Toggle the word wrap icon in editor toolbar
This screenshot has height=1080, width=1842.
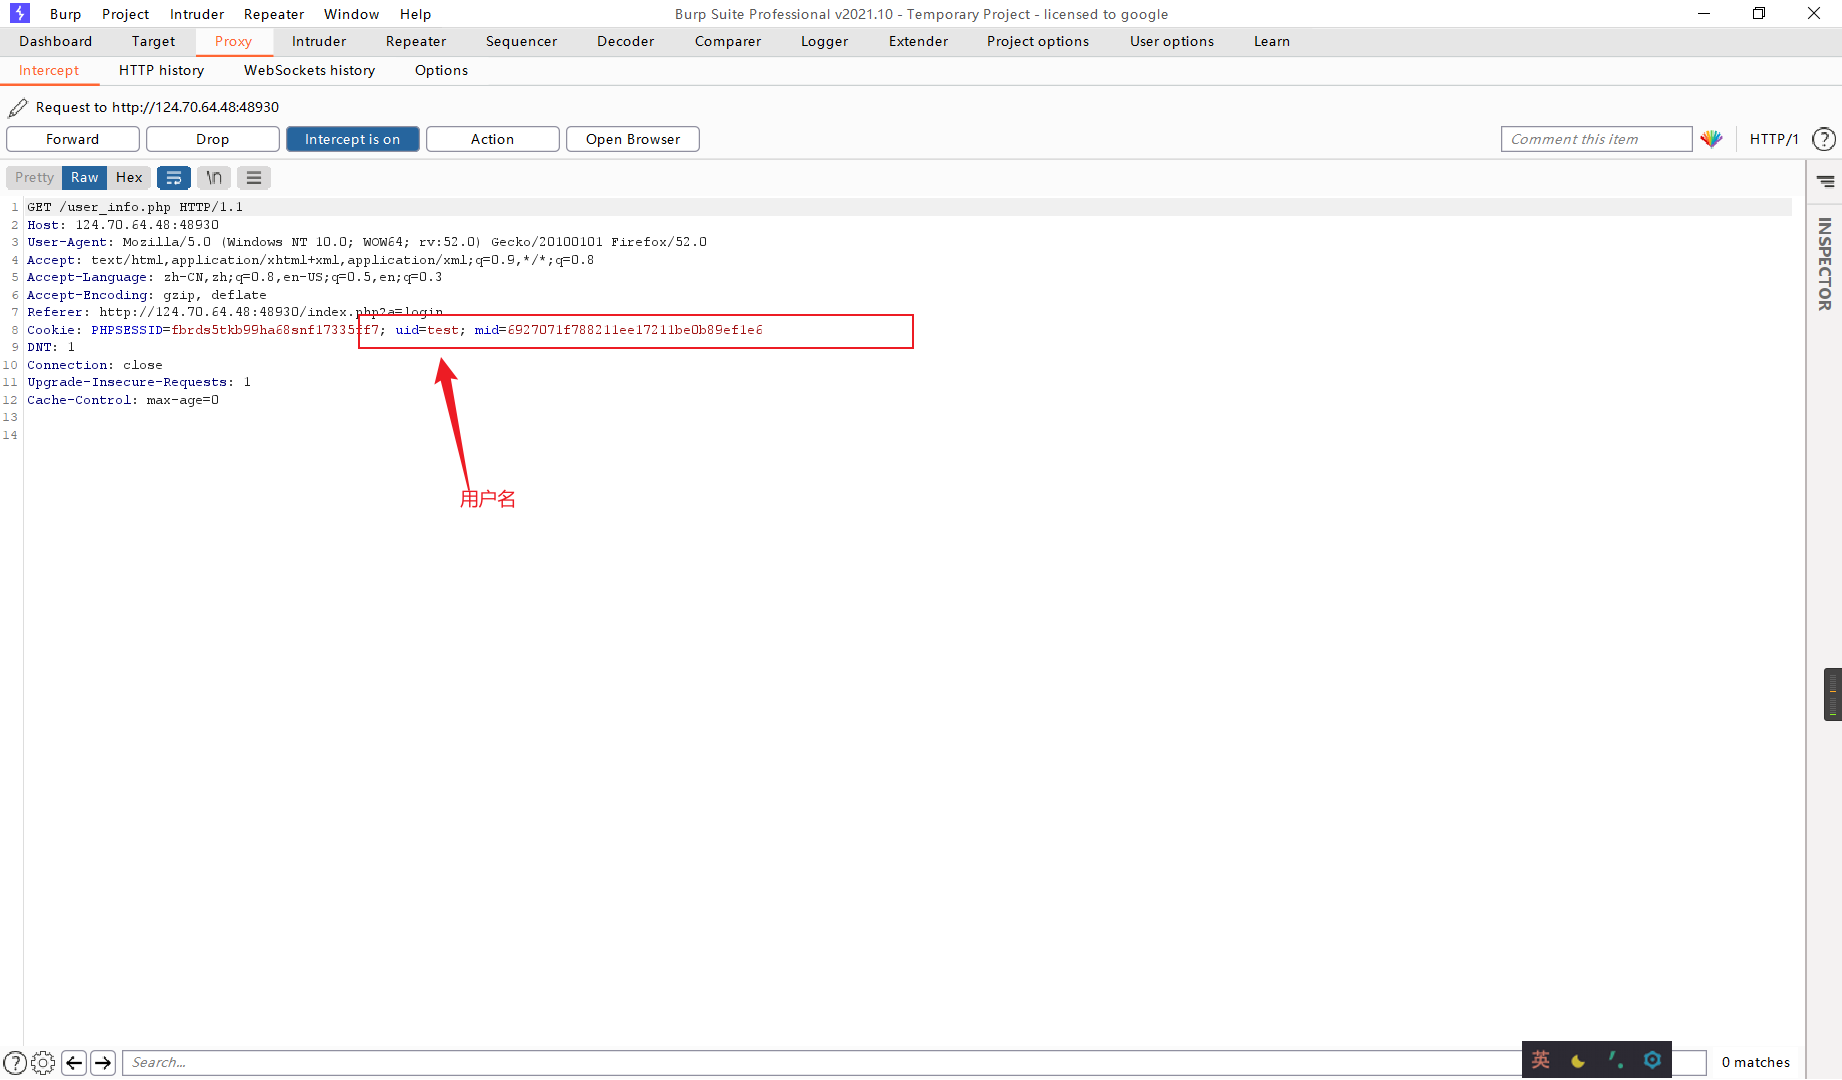click(x=174, y=178)
